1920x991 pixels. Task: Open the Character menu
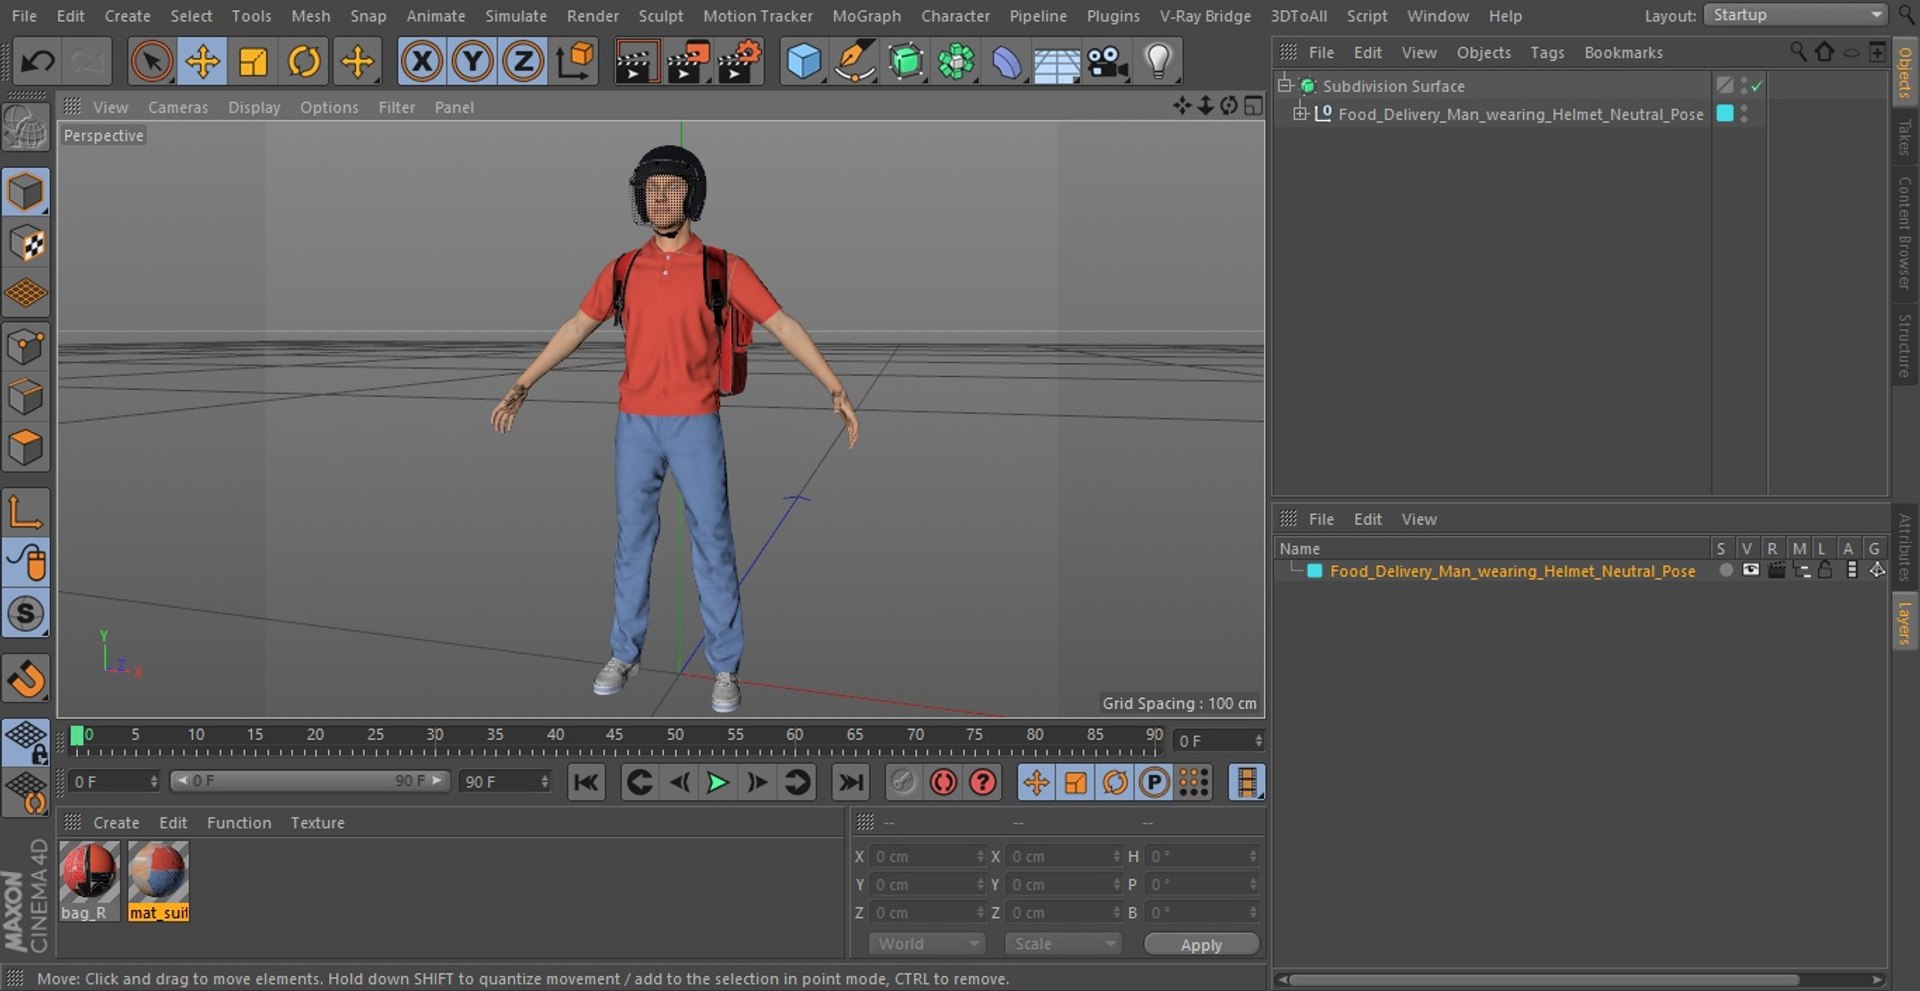tap(955, 16)
